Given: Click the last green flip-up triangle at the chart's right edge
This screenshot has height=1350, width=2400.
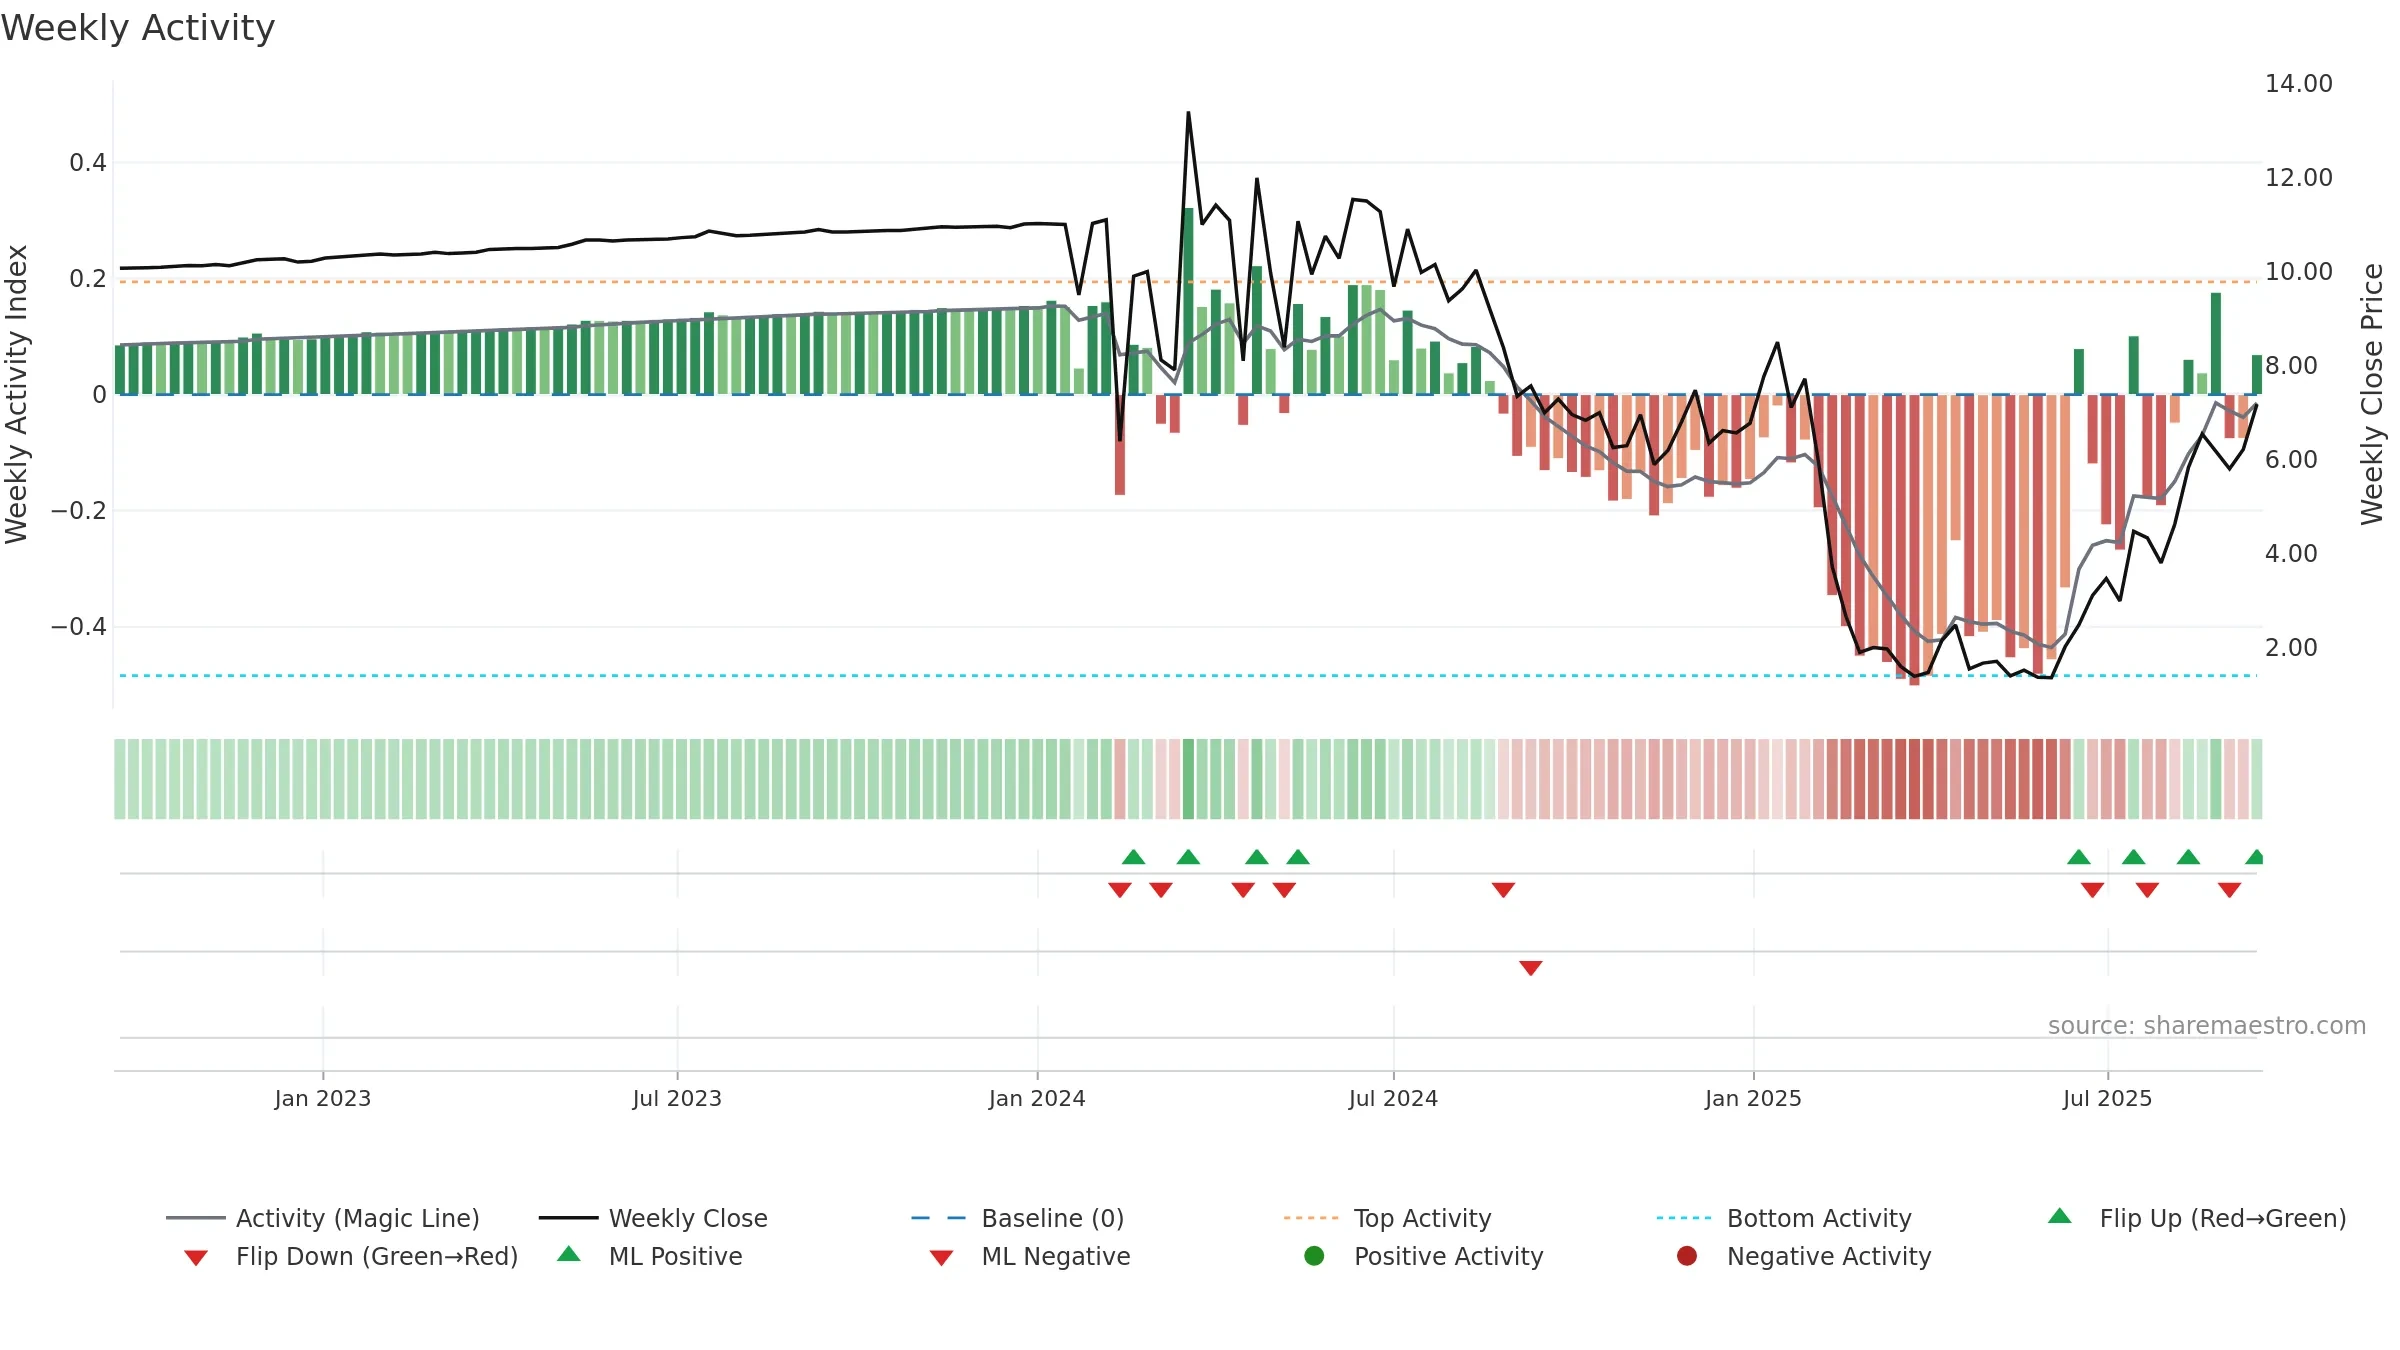Looking at the screenshot, I should pyautogui.click(x=2254, y=857).
